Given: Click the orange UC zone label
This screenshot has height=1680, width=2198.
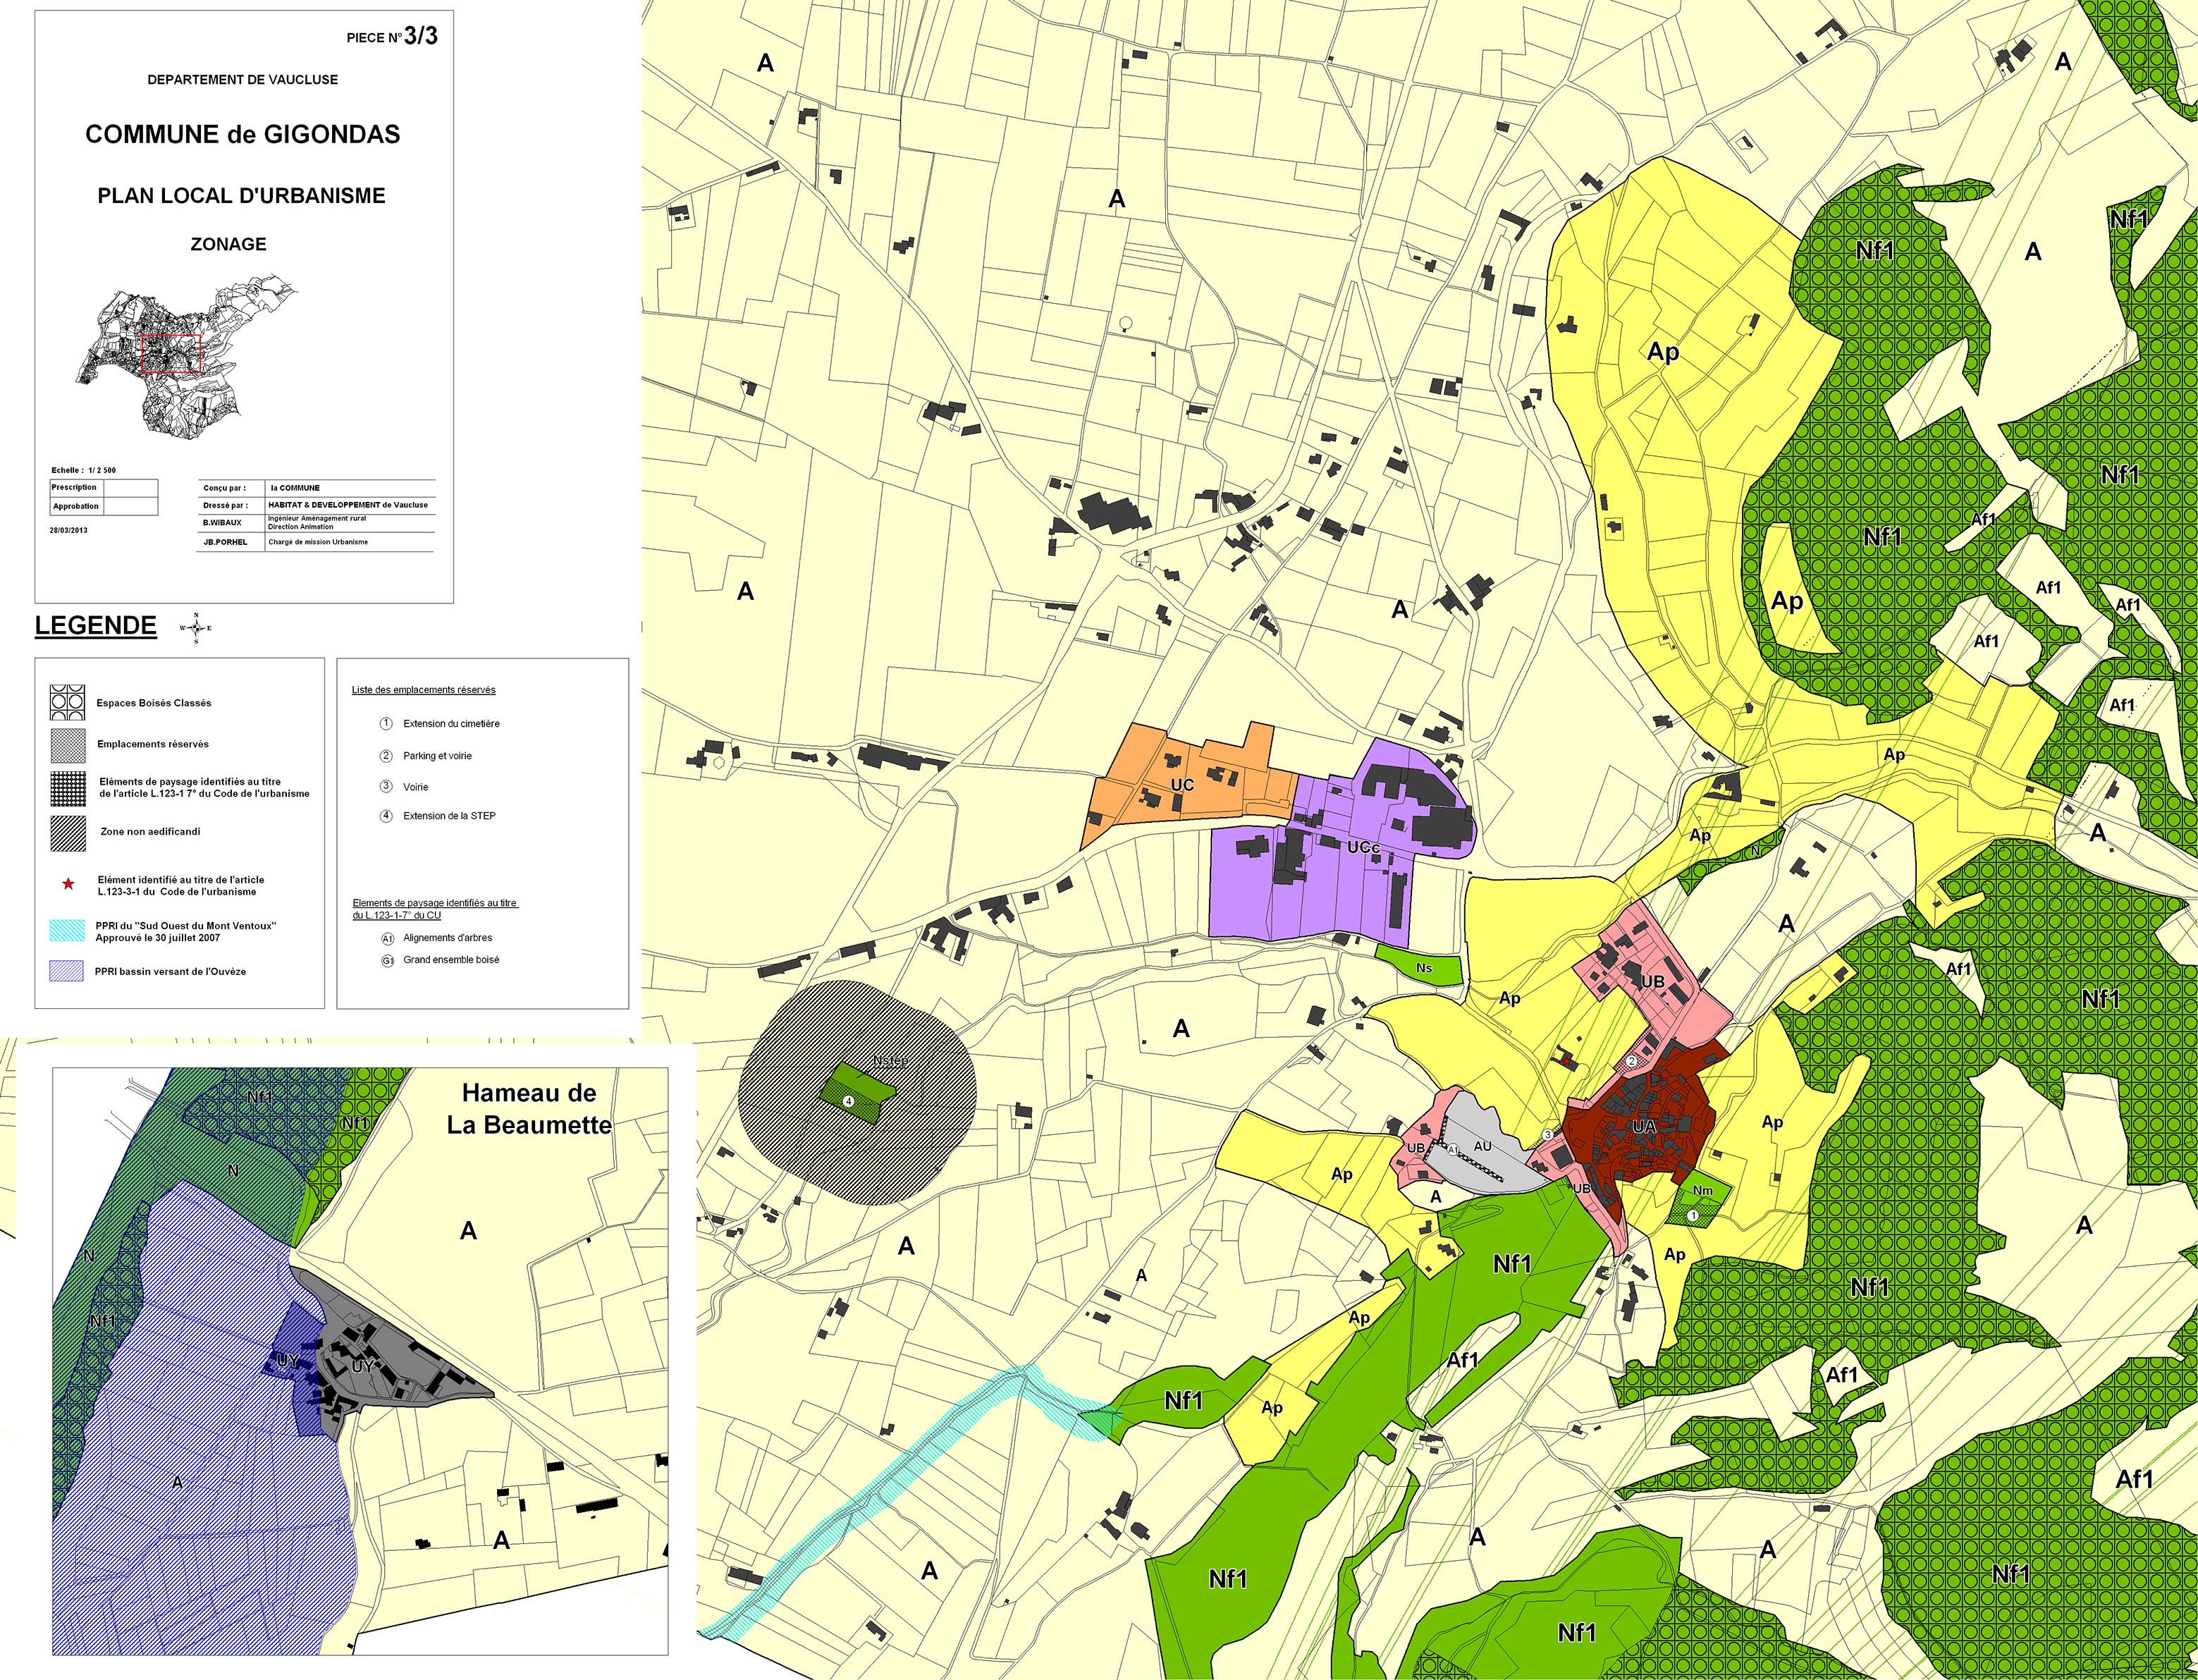Looking at the screenshot, I should [1183, 785].
